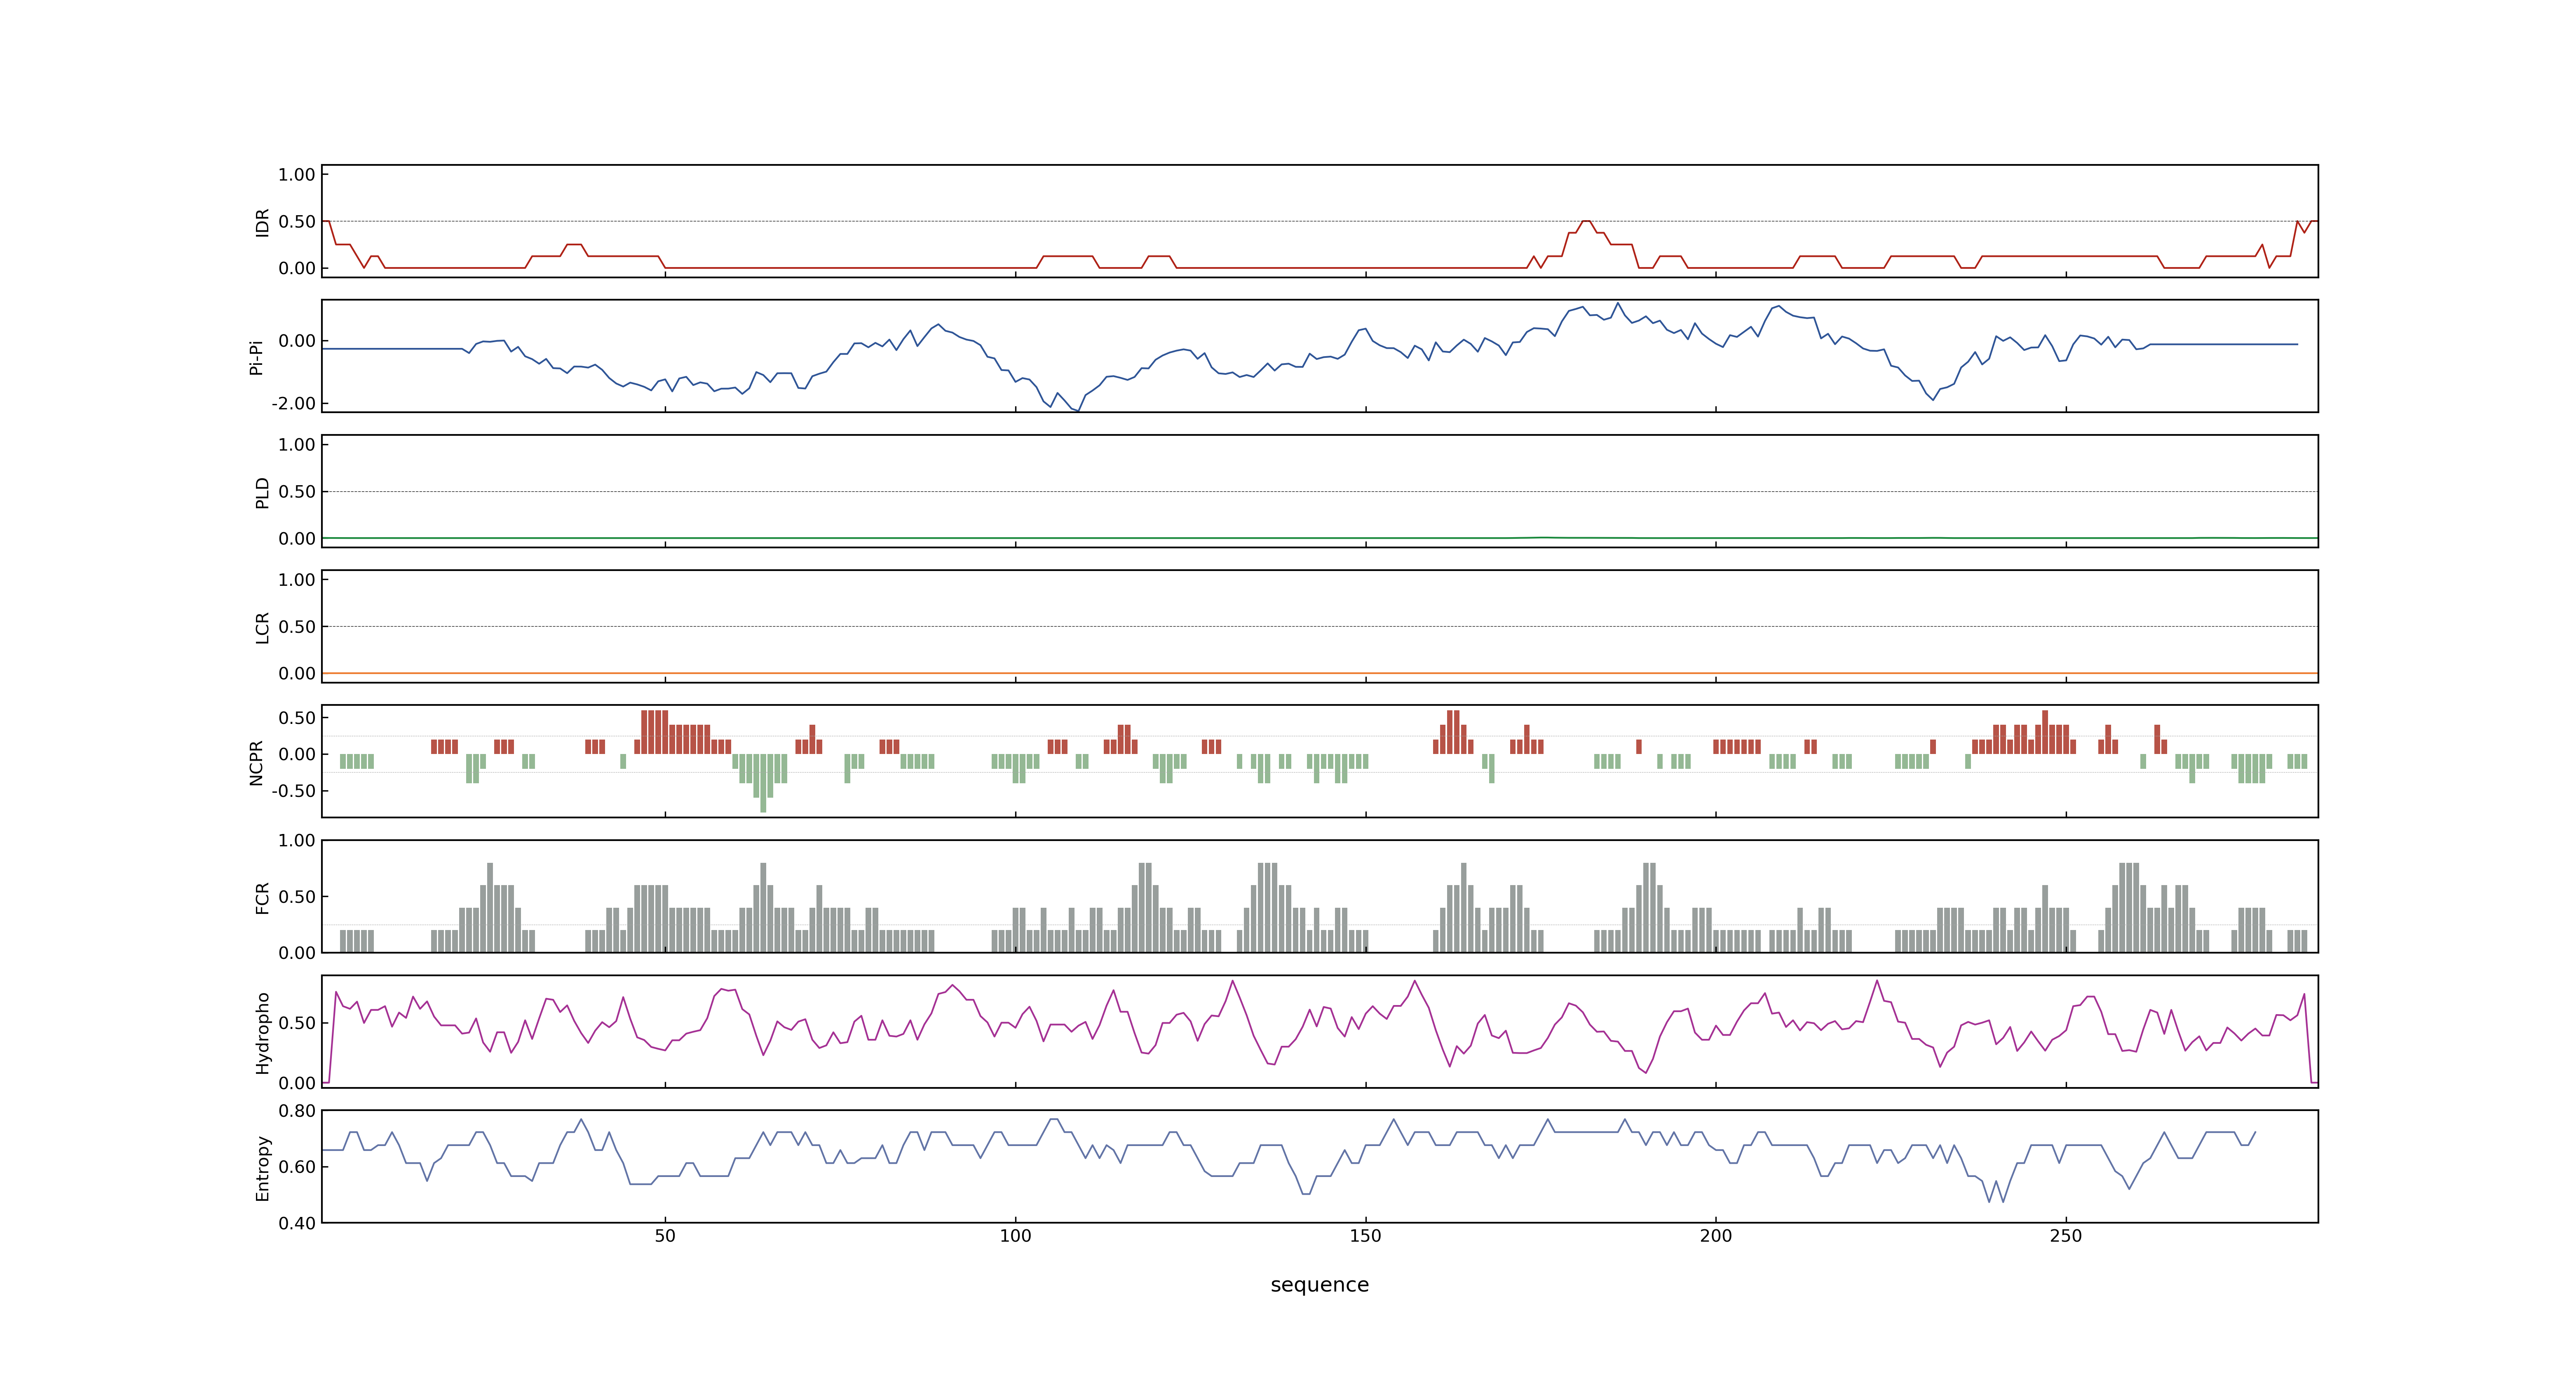Click the IDR y-axis label
This screenshot has width=2576, height=1374.
click(262, 222)
